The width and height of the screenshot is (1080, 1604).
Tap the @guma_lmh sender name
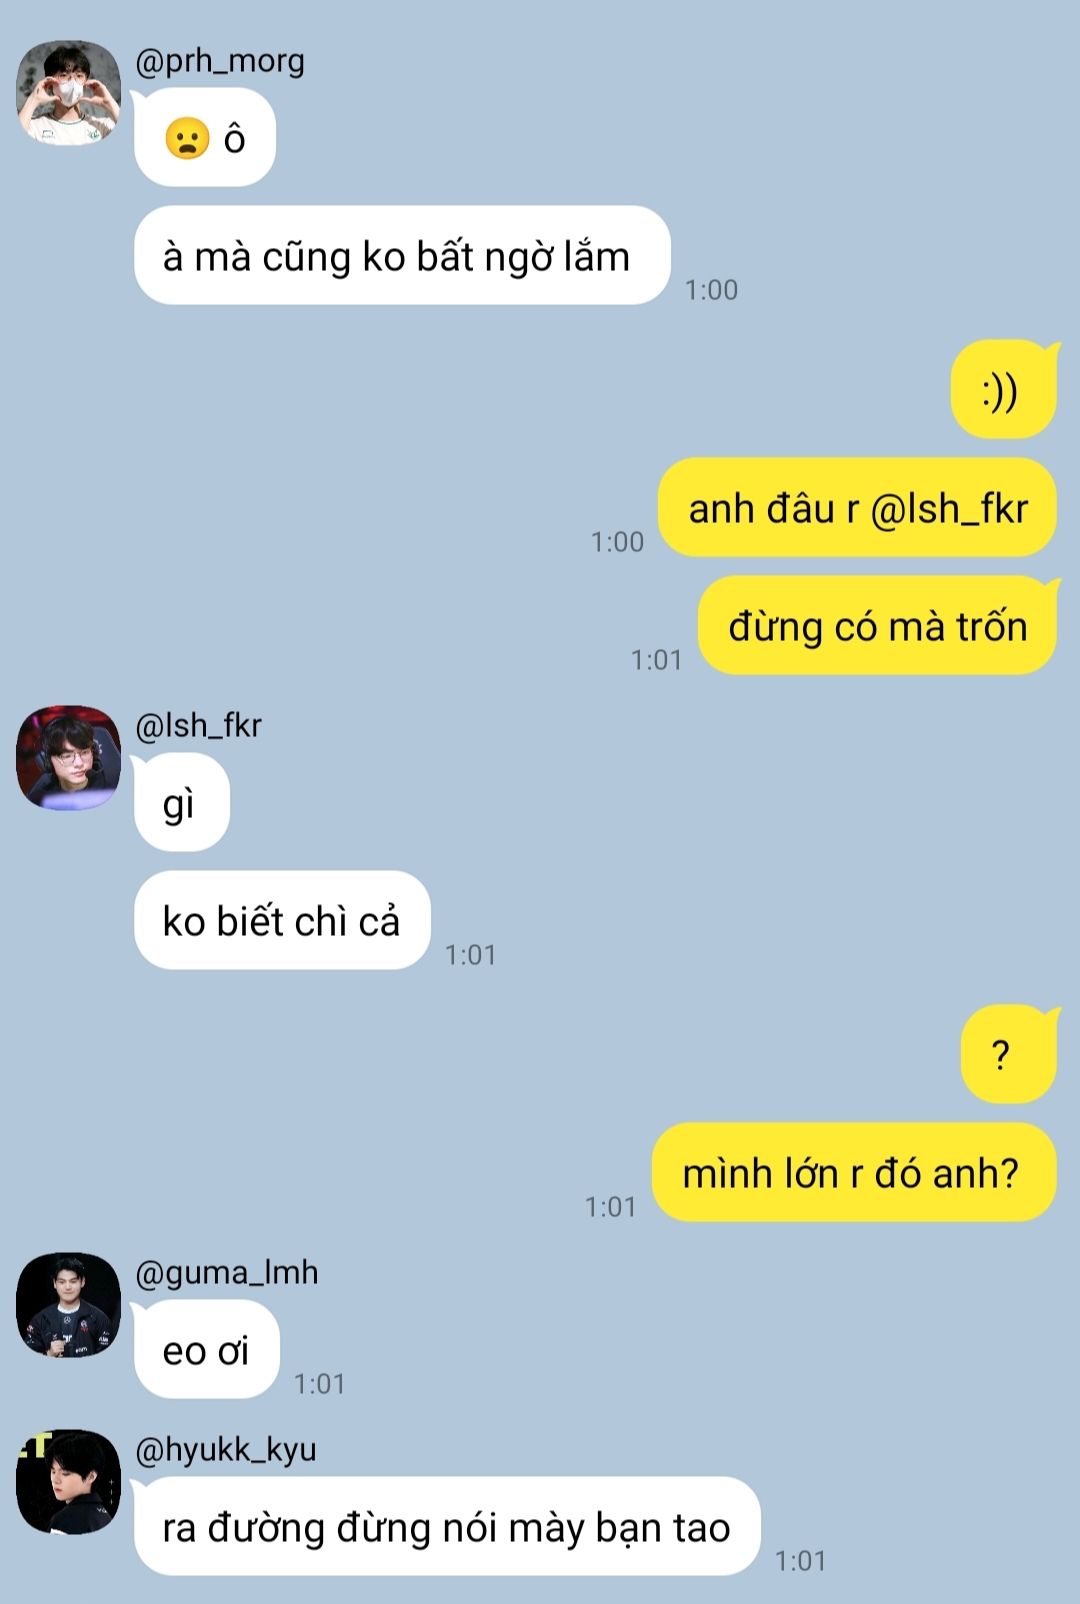click(x=227, y=1272)
